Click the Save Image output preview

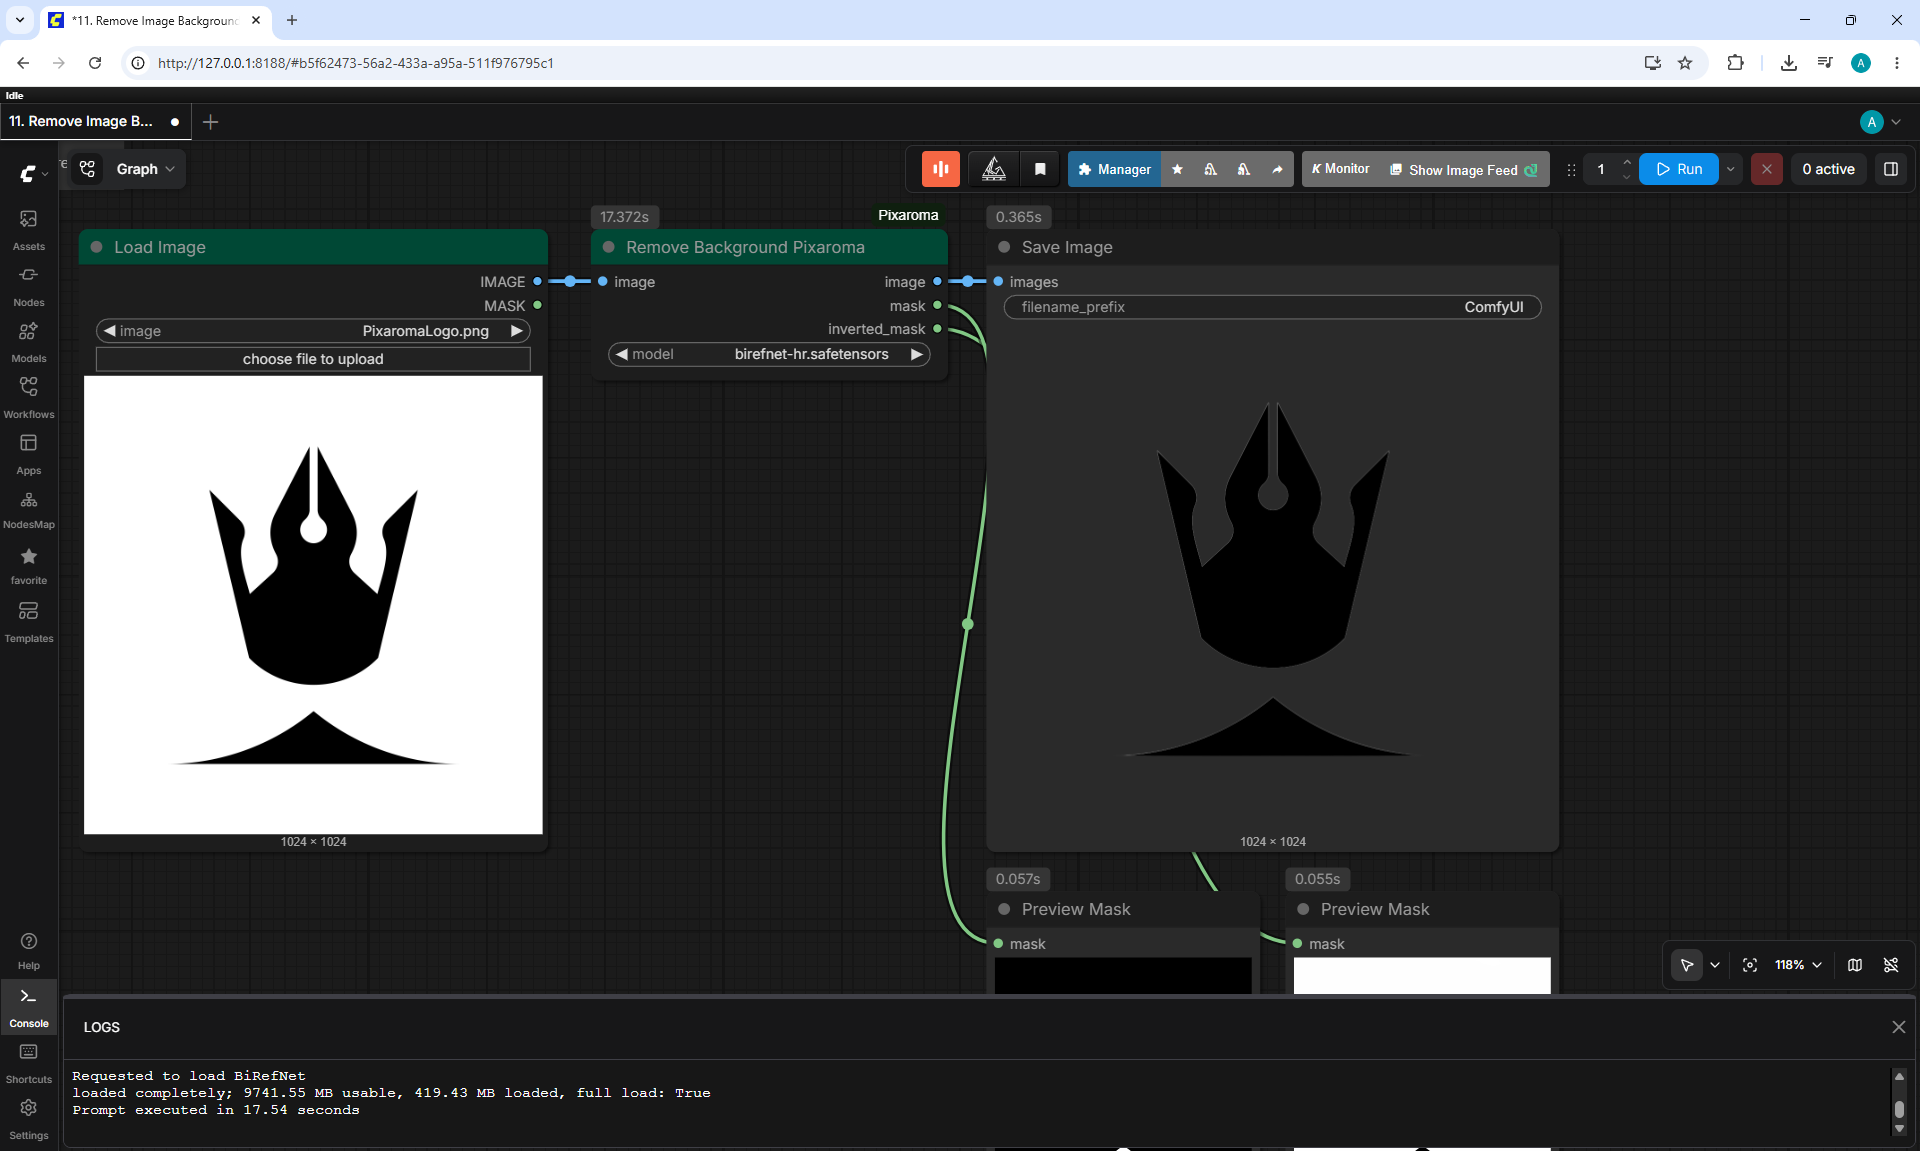tap(1272, 580)
